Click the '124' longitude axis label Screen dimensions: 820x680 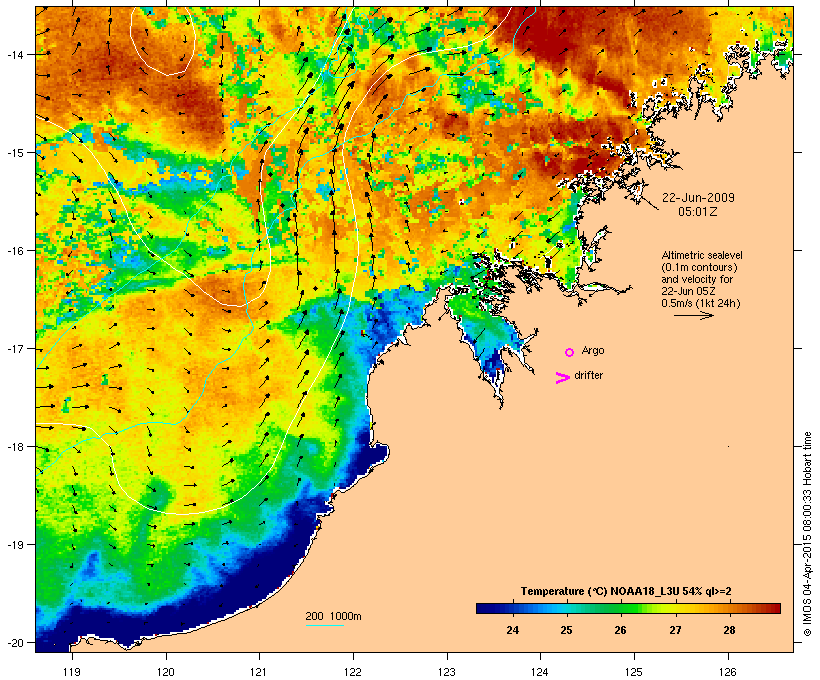click(x=540, y=672)
